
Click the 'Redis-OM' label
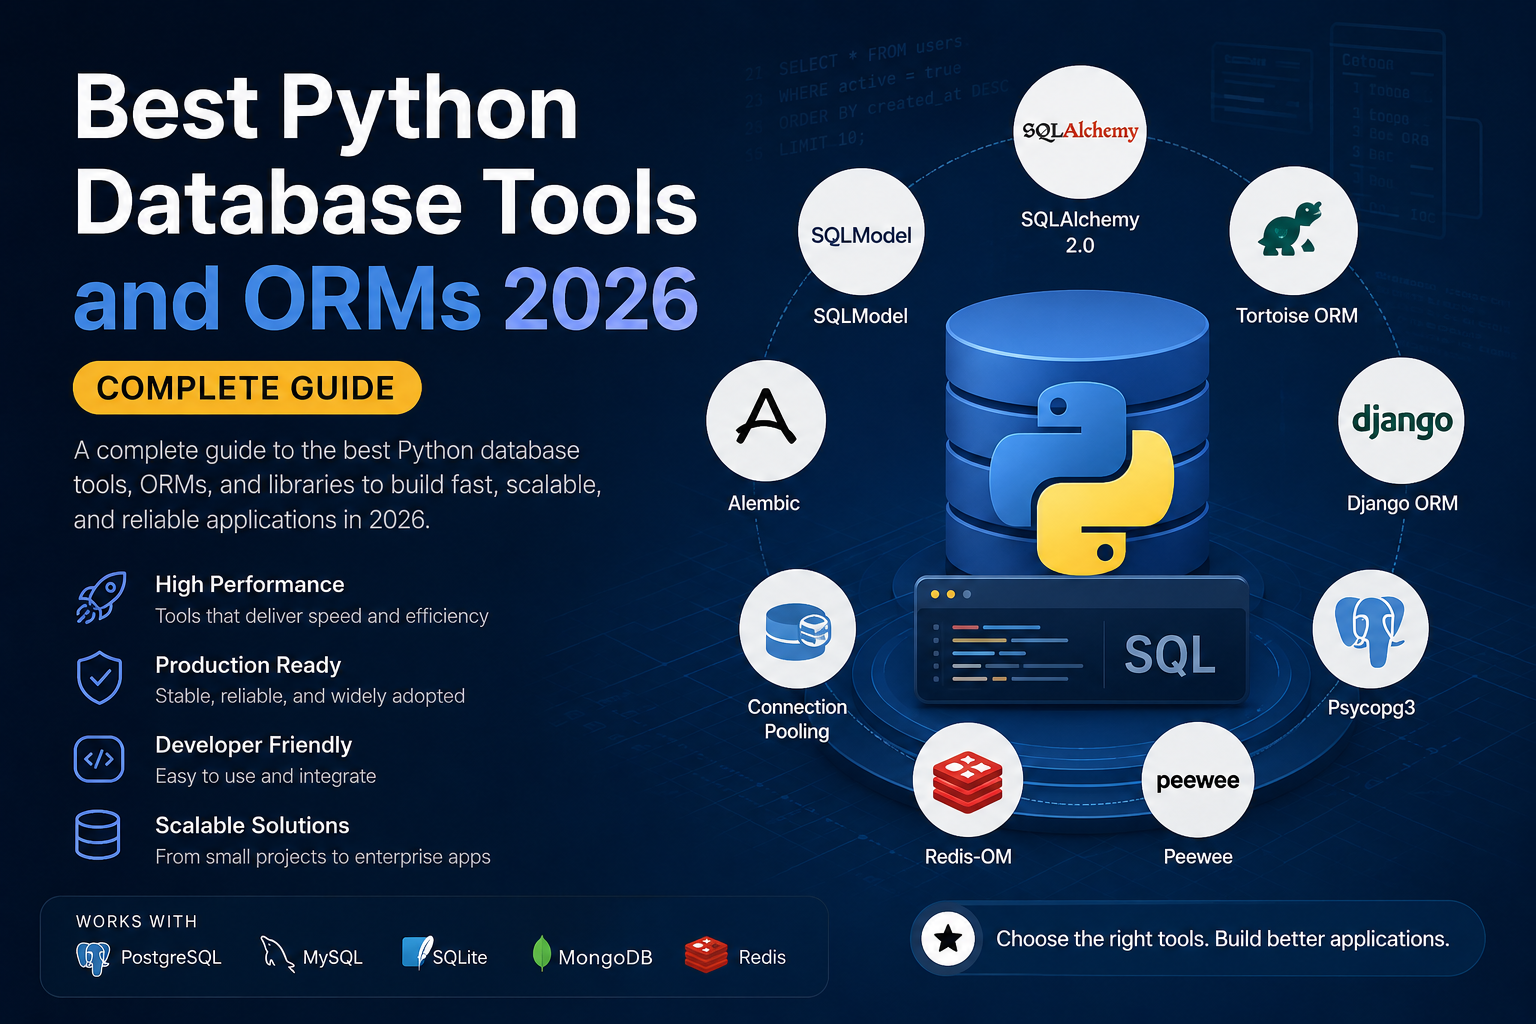coord(968,857)
